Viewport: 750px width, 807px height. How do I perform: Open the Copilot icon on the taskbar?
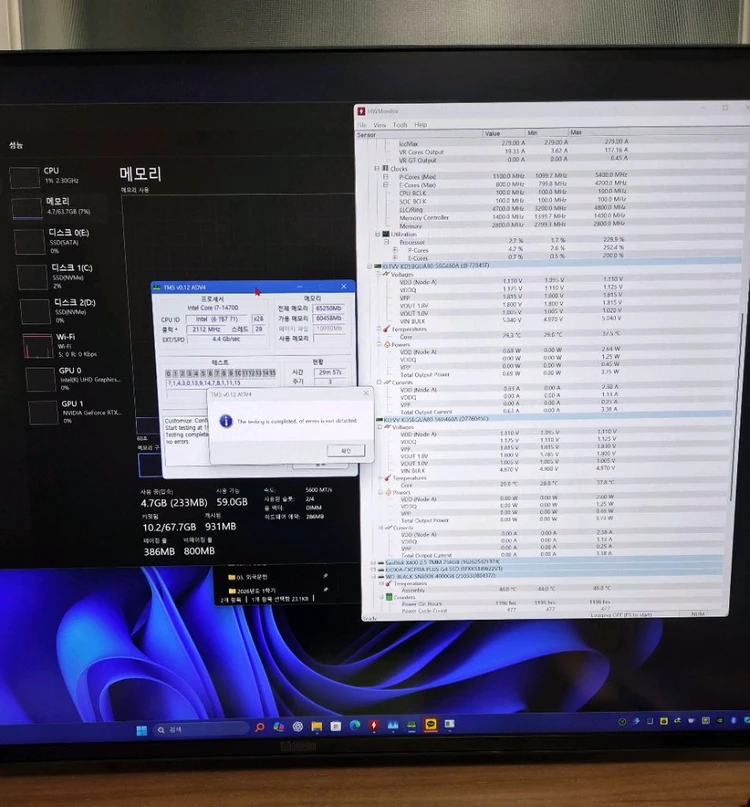[278, 727]
